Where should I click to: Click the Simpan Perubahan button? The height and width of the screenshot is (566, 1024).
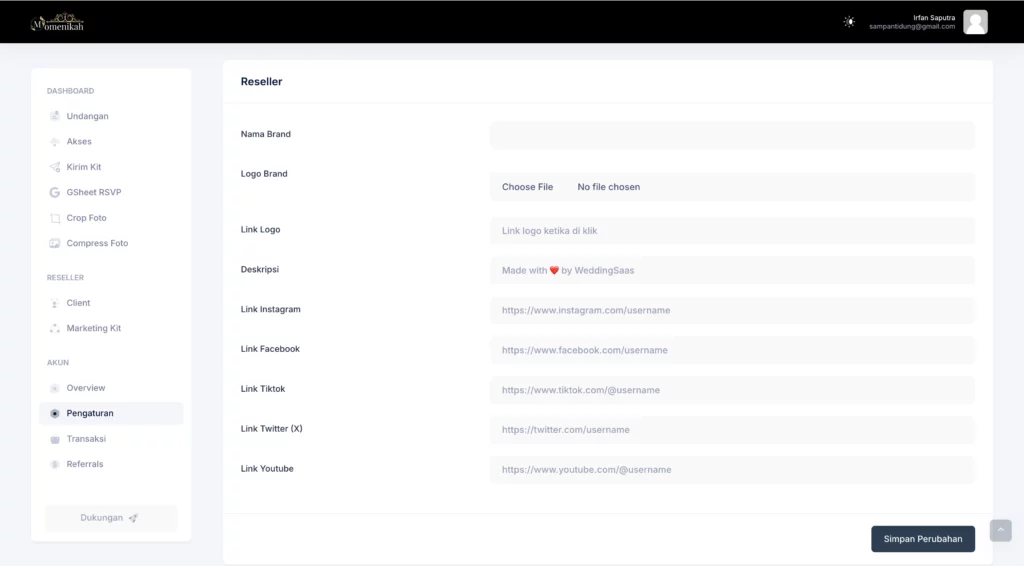pos(923,539)
